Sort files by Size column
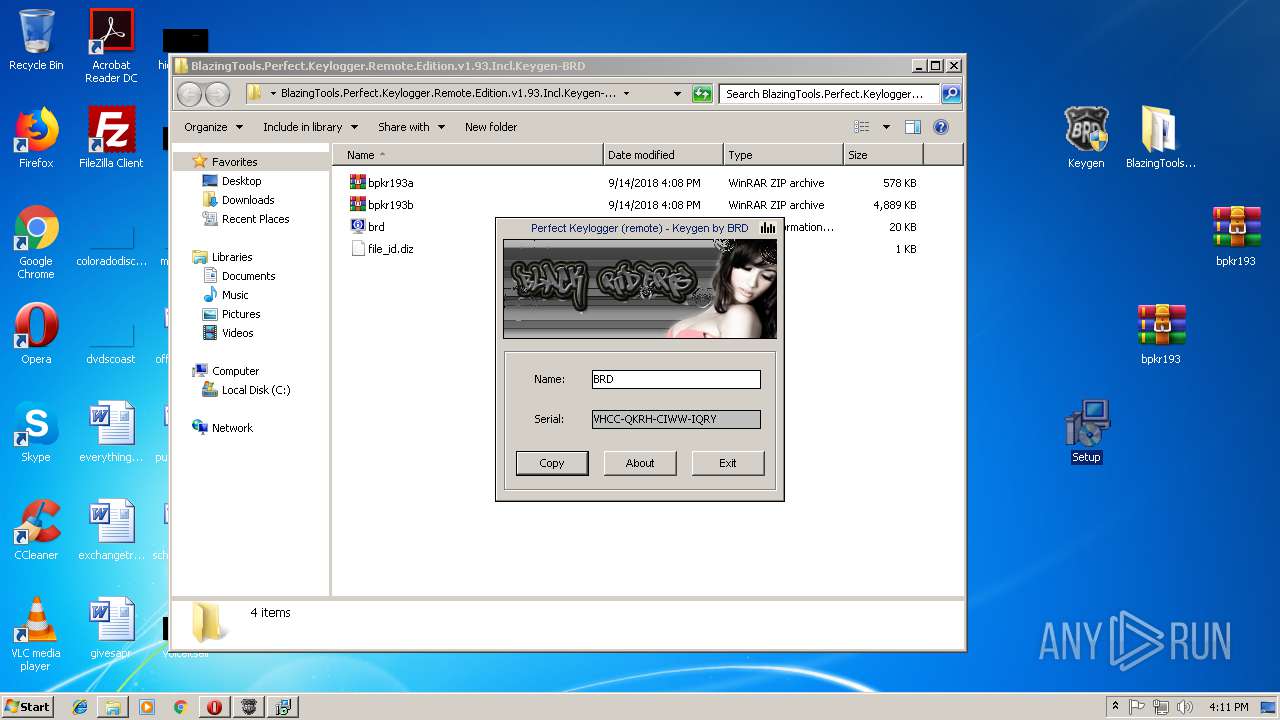This screenshot has width=1280, height=720. [883, 155]
